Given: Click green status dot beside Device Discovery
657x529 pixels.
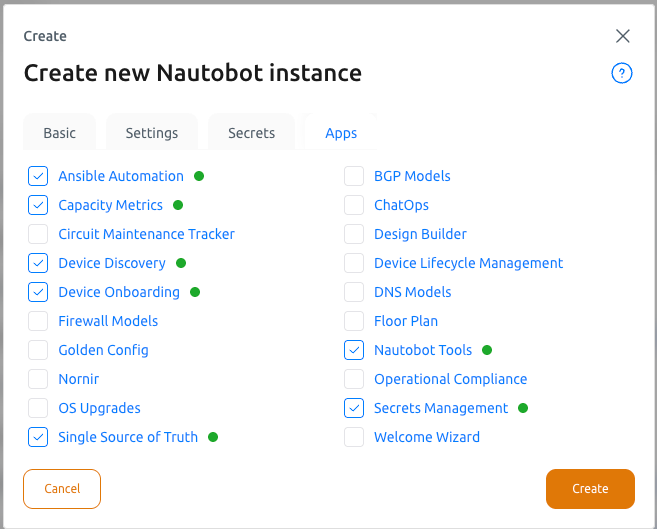Looking at the screenshot, I should (181, 263).
